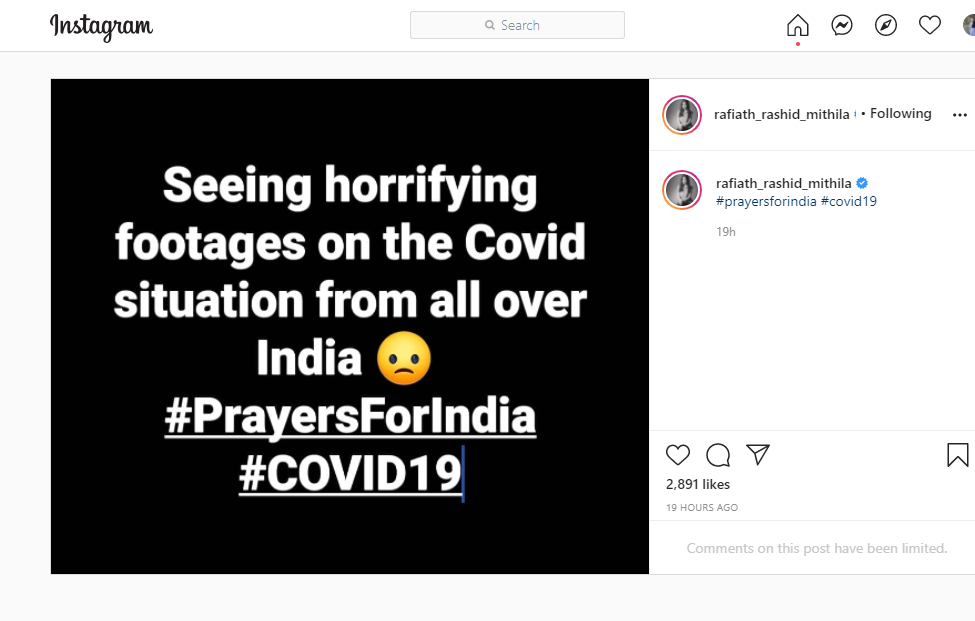Open the activity heart icon in navbar
This screenshot has width=975, height=621.
(x=930, y=26)
